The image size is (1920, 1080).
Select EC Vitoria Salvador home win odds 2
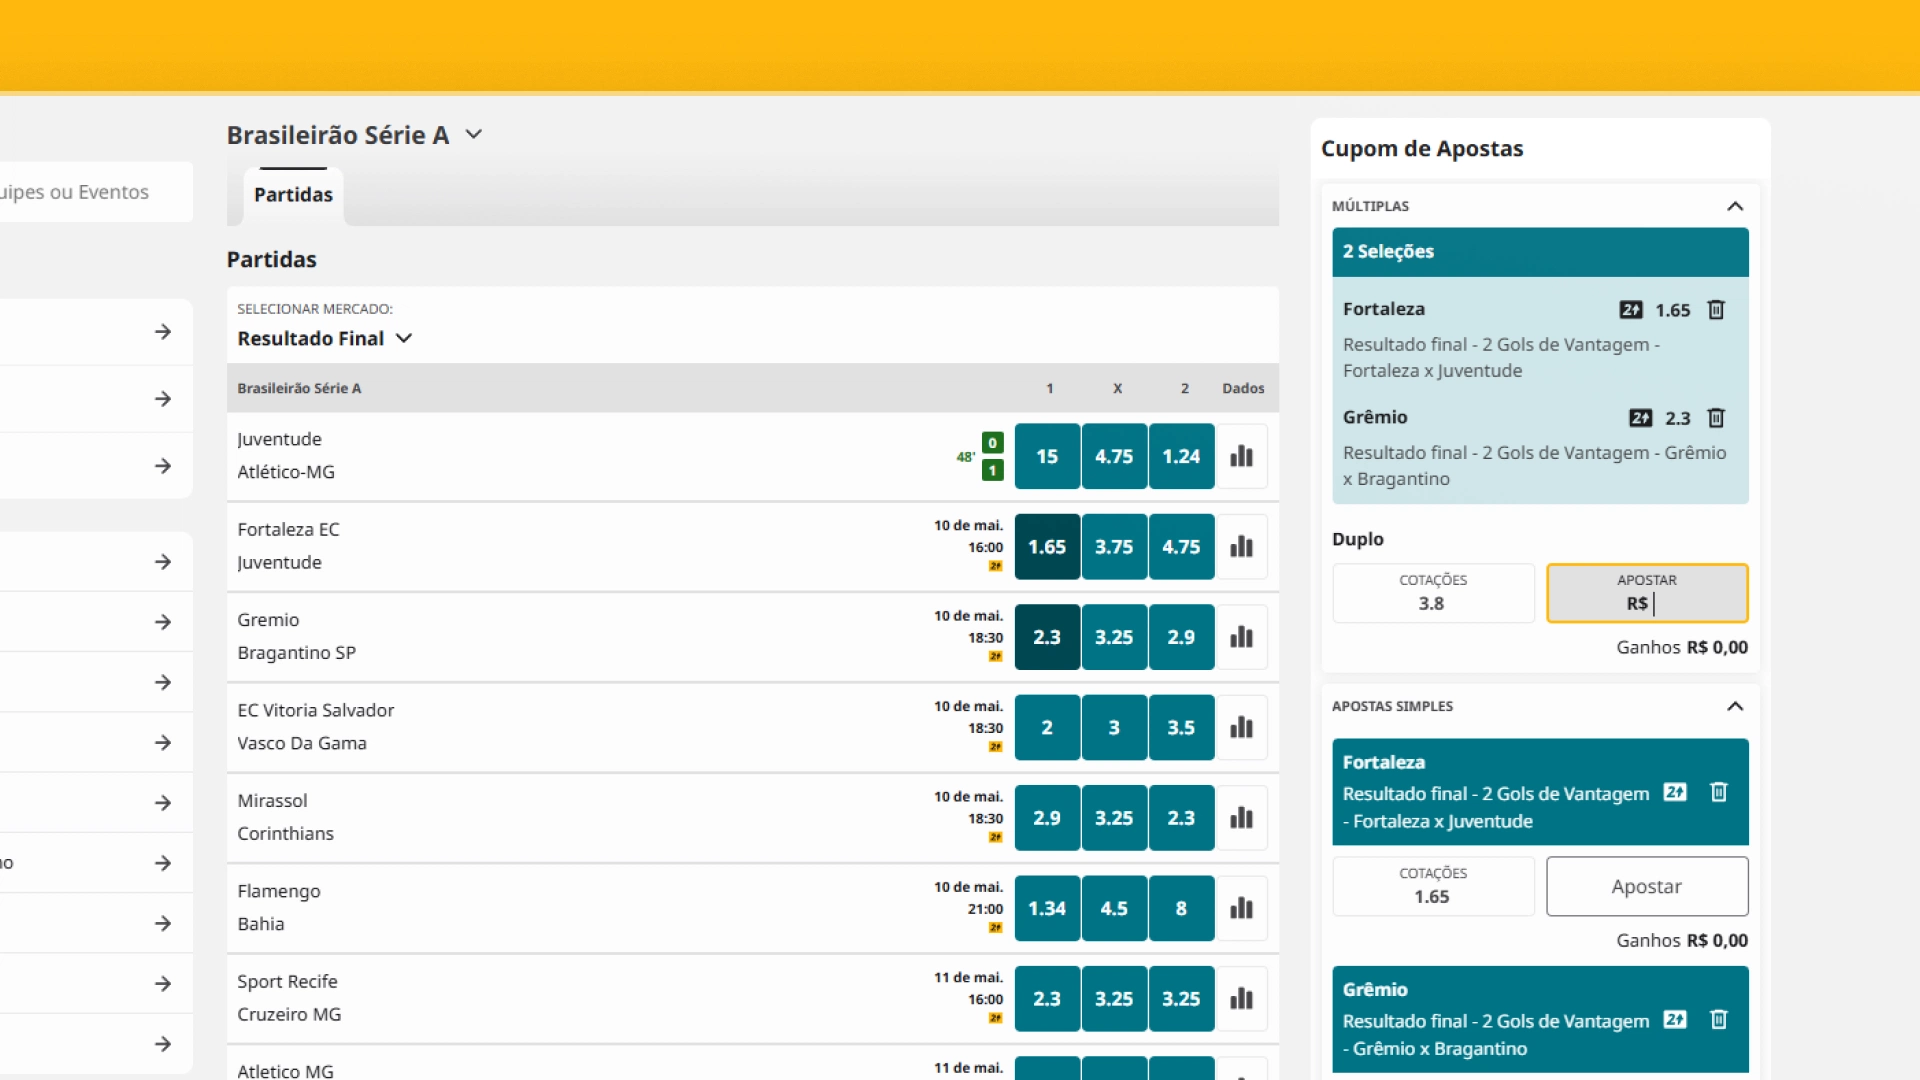(x=1047, y=727)
